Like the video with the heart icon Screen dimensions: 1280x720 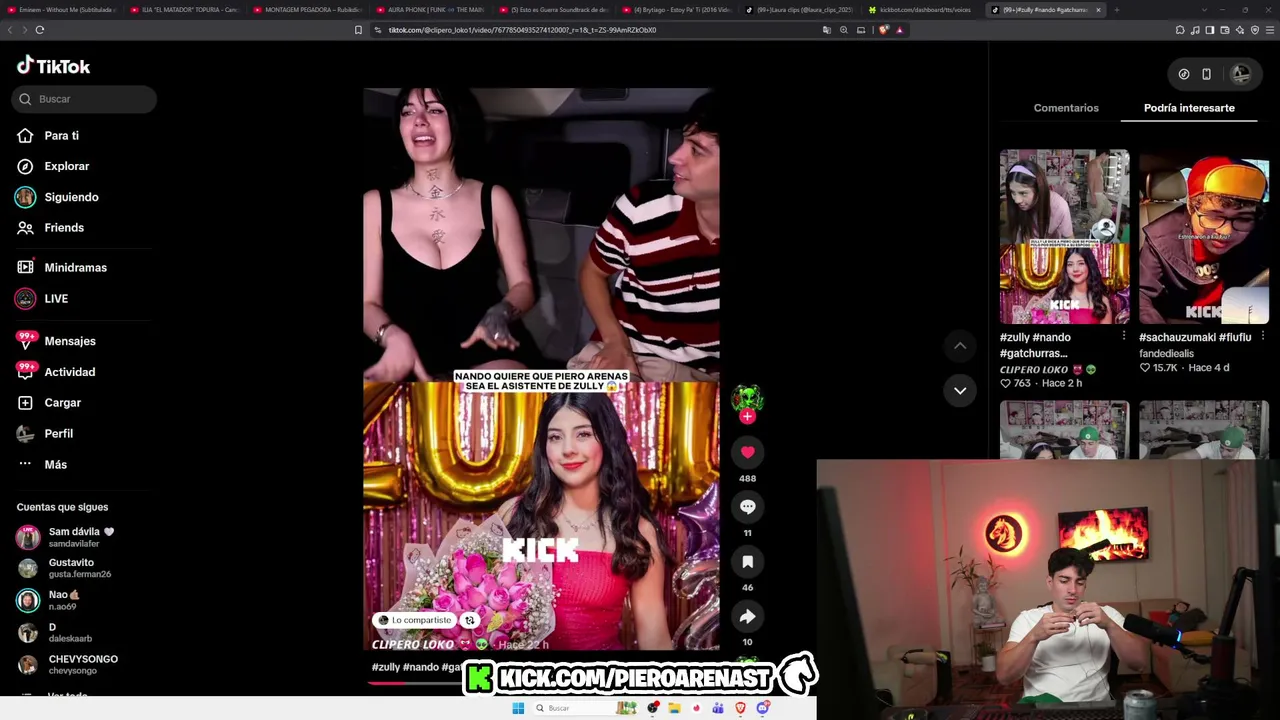[x=747, y=452]
